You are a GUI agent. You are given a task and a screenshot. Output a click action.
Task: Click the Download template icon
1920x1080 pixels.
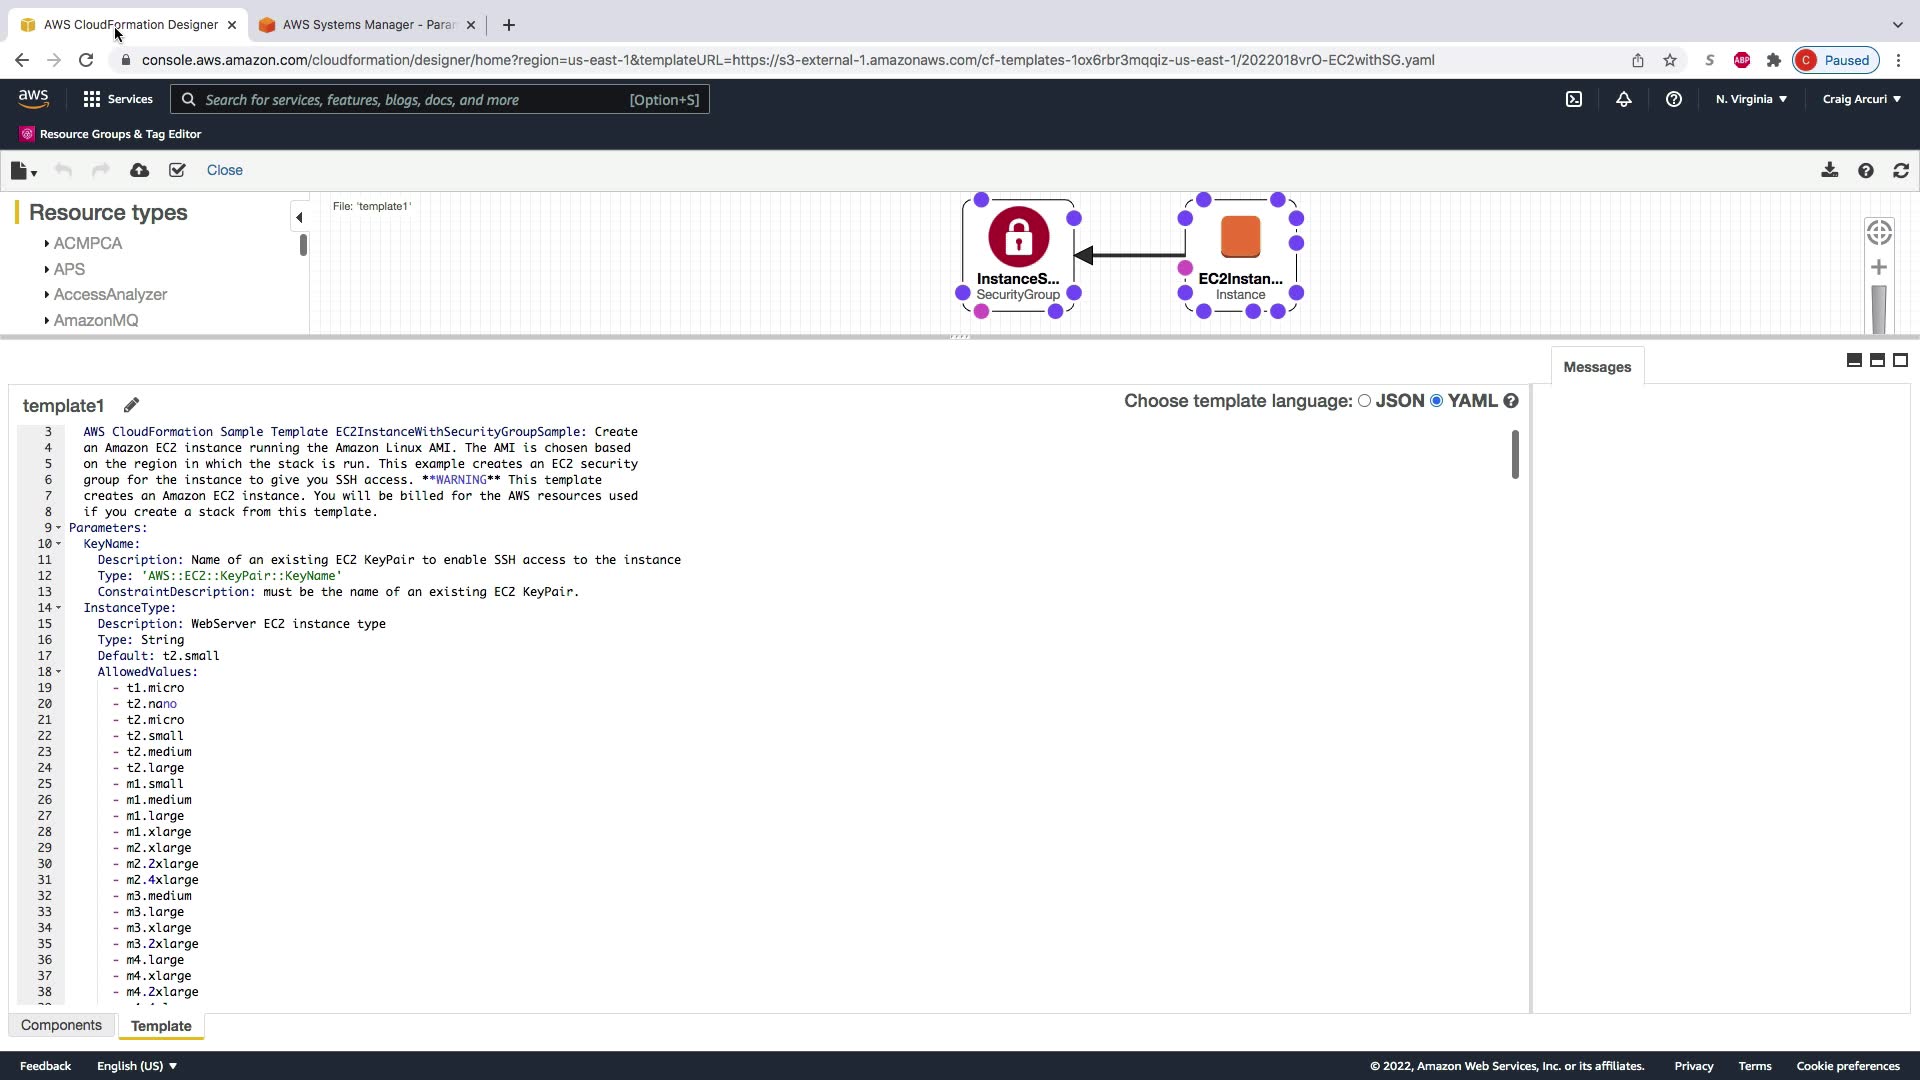click(1829, 170)
